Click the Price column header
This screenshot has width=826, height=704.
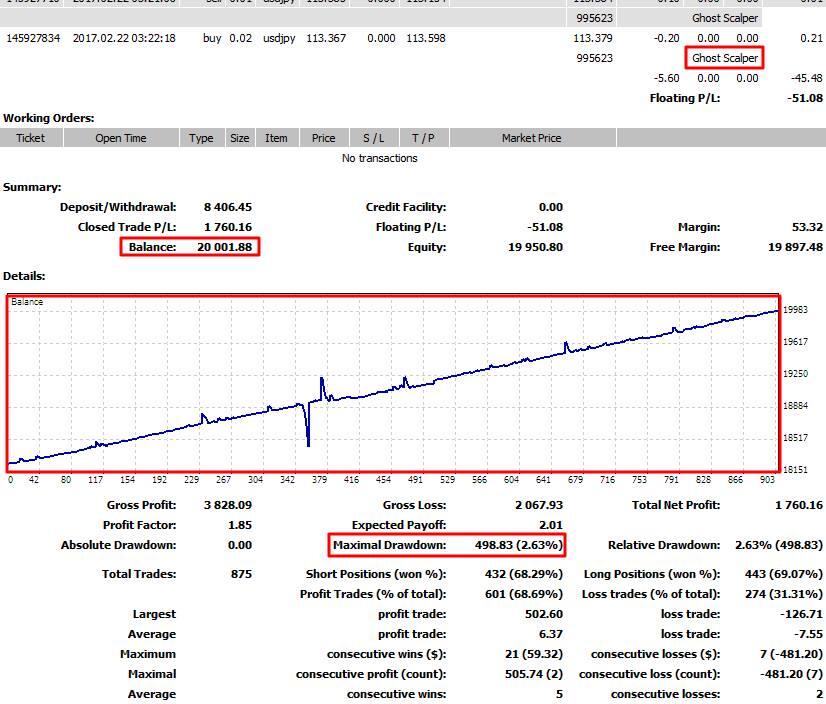323,138
